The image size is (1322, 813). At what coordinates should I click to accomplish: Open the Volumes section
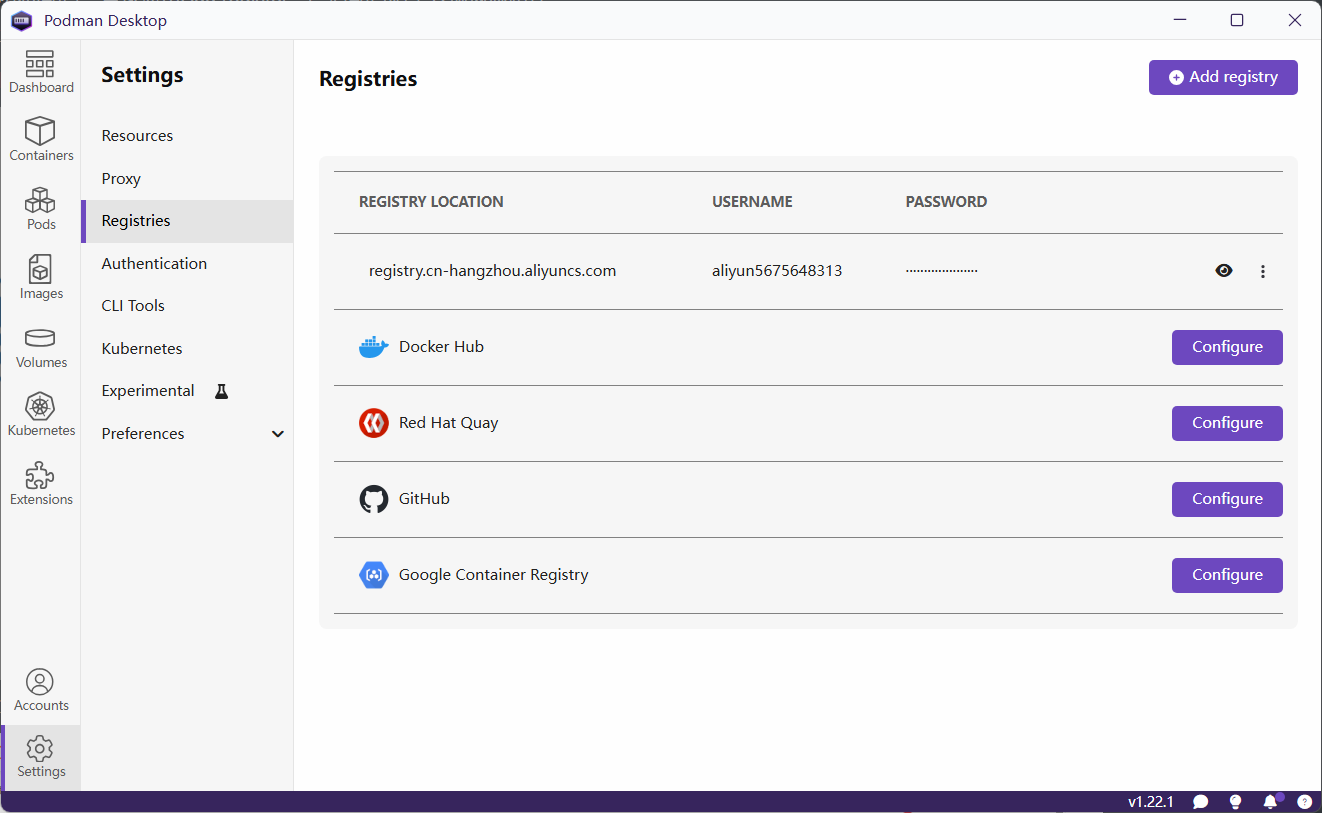click(41, 347)
